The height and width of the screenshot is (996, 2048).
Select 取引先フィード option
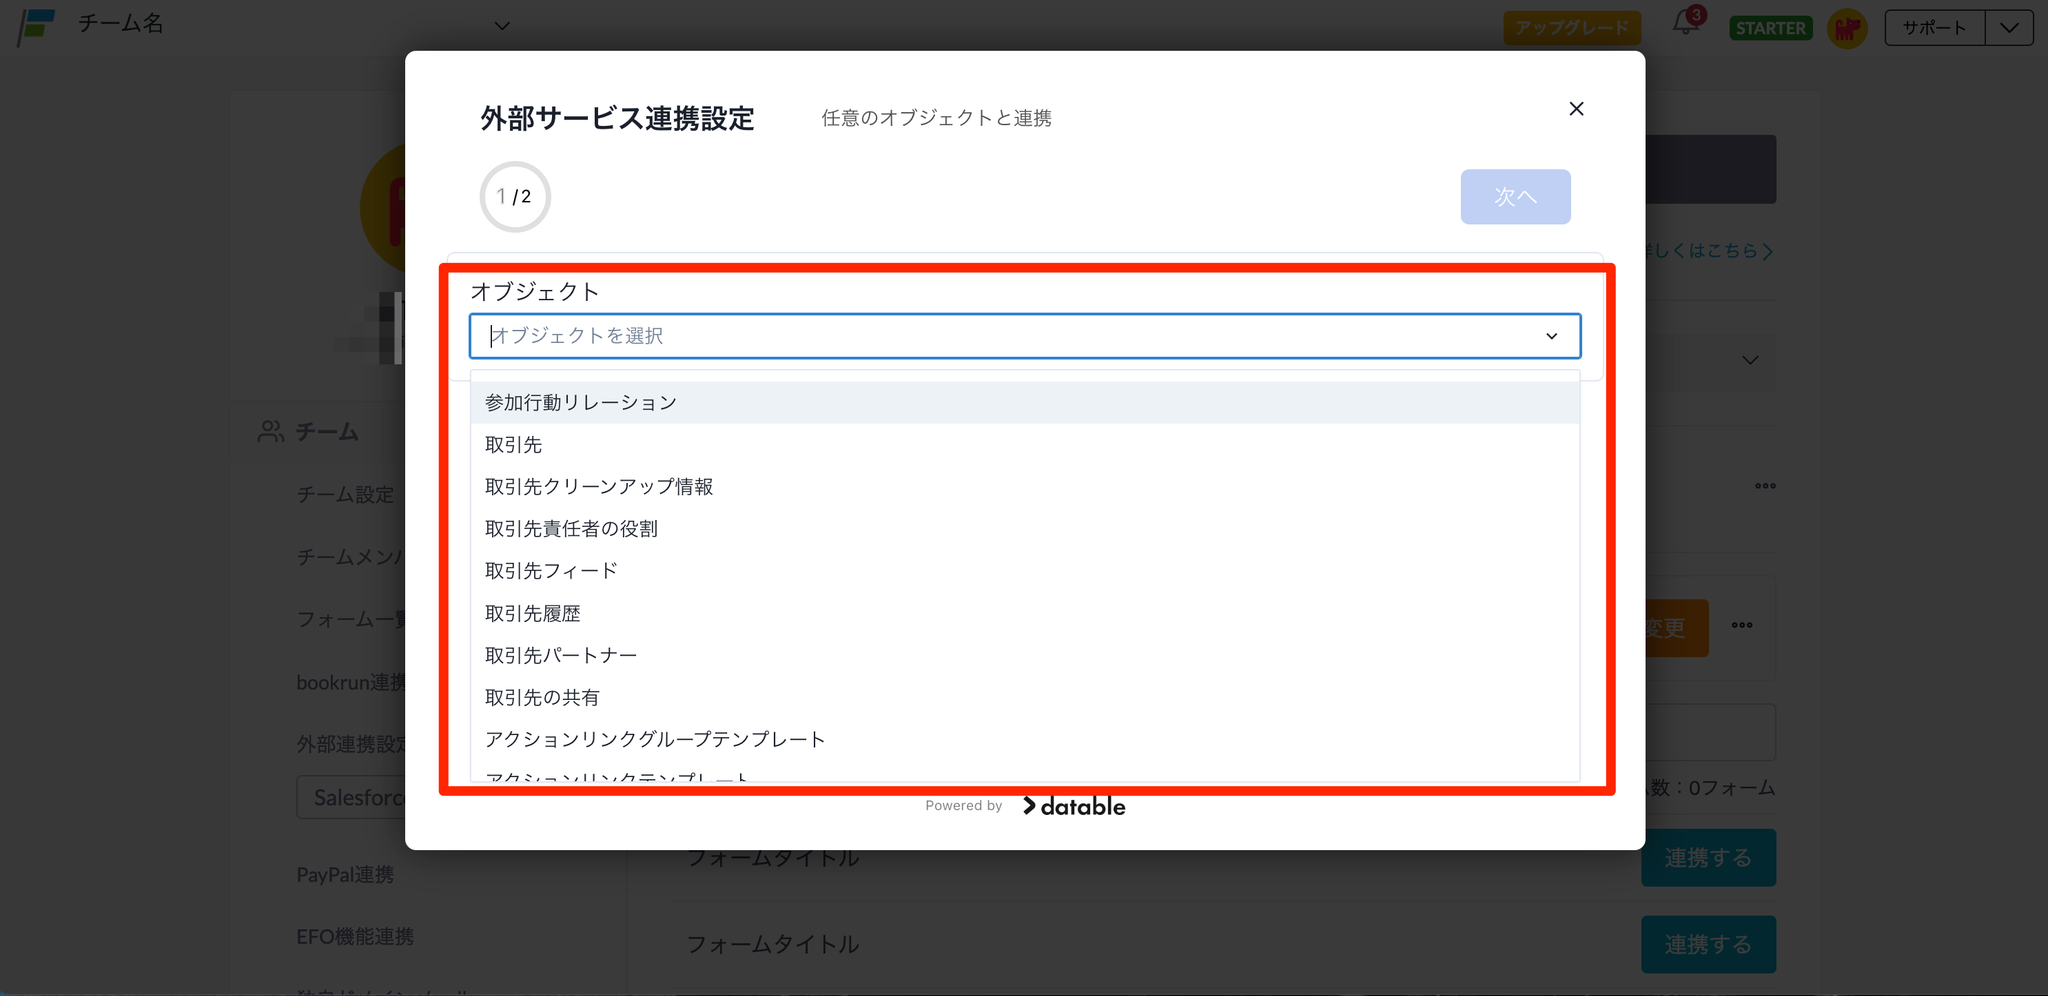[x=1024, y=571]
